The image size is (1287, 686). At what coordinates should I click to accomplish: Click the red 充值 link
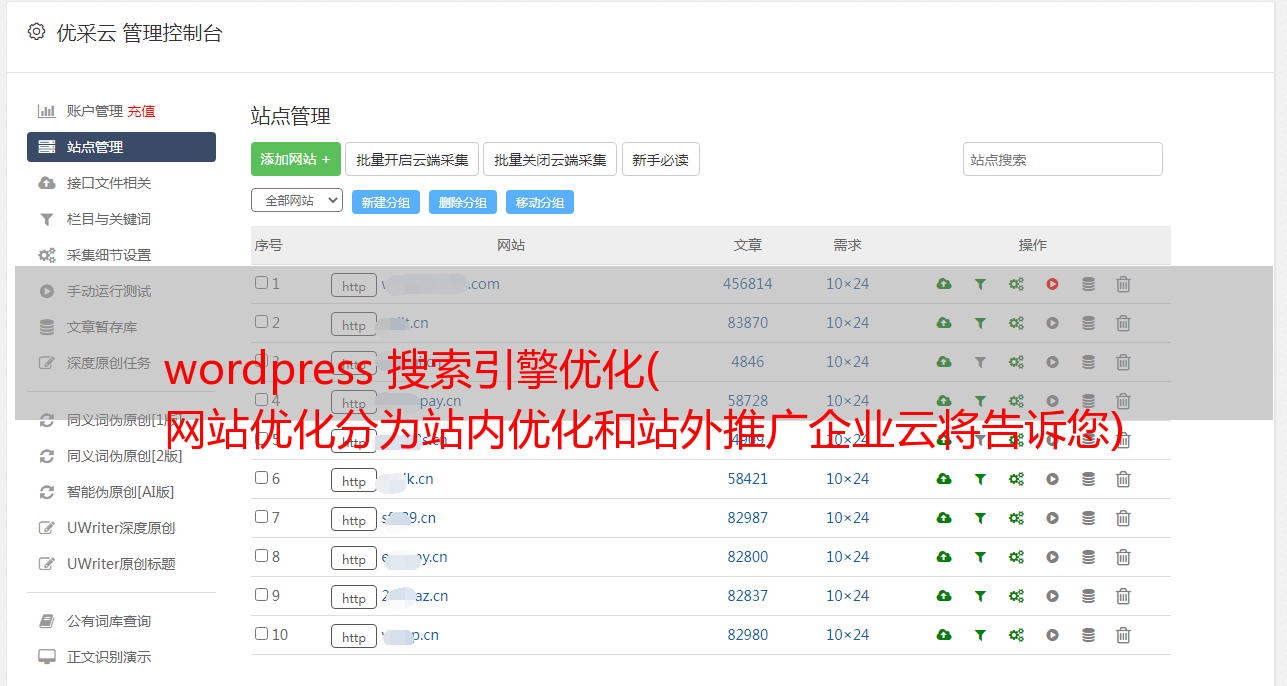click(141, 111)
